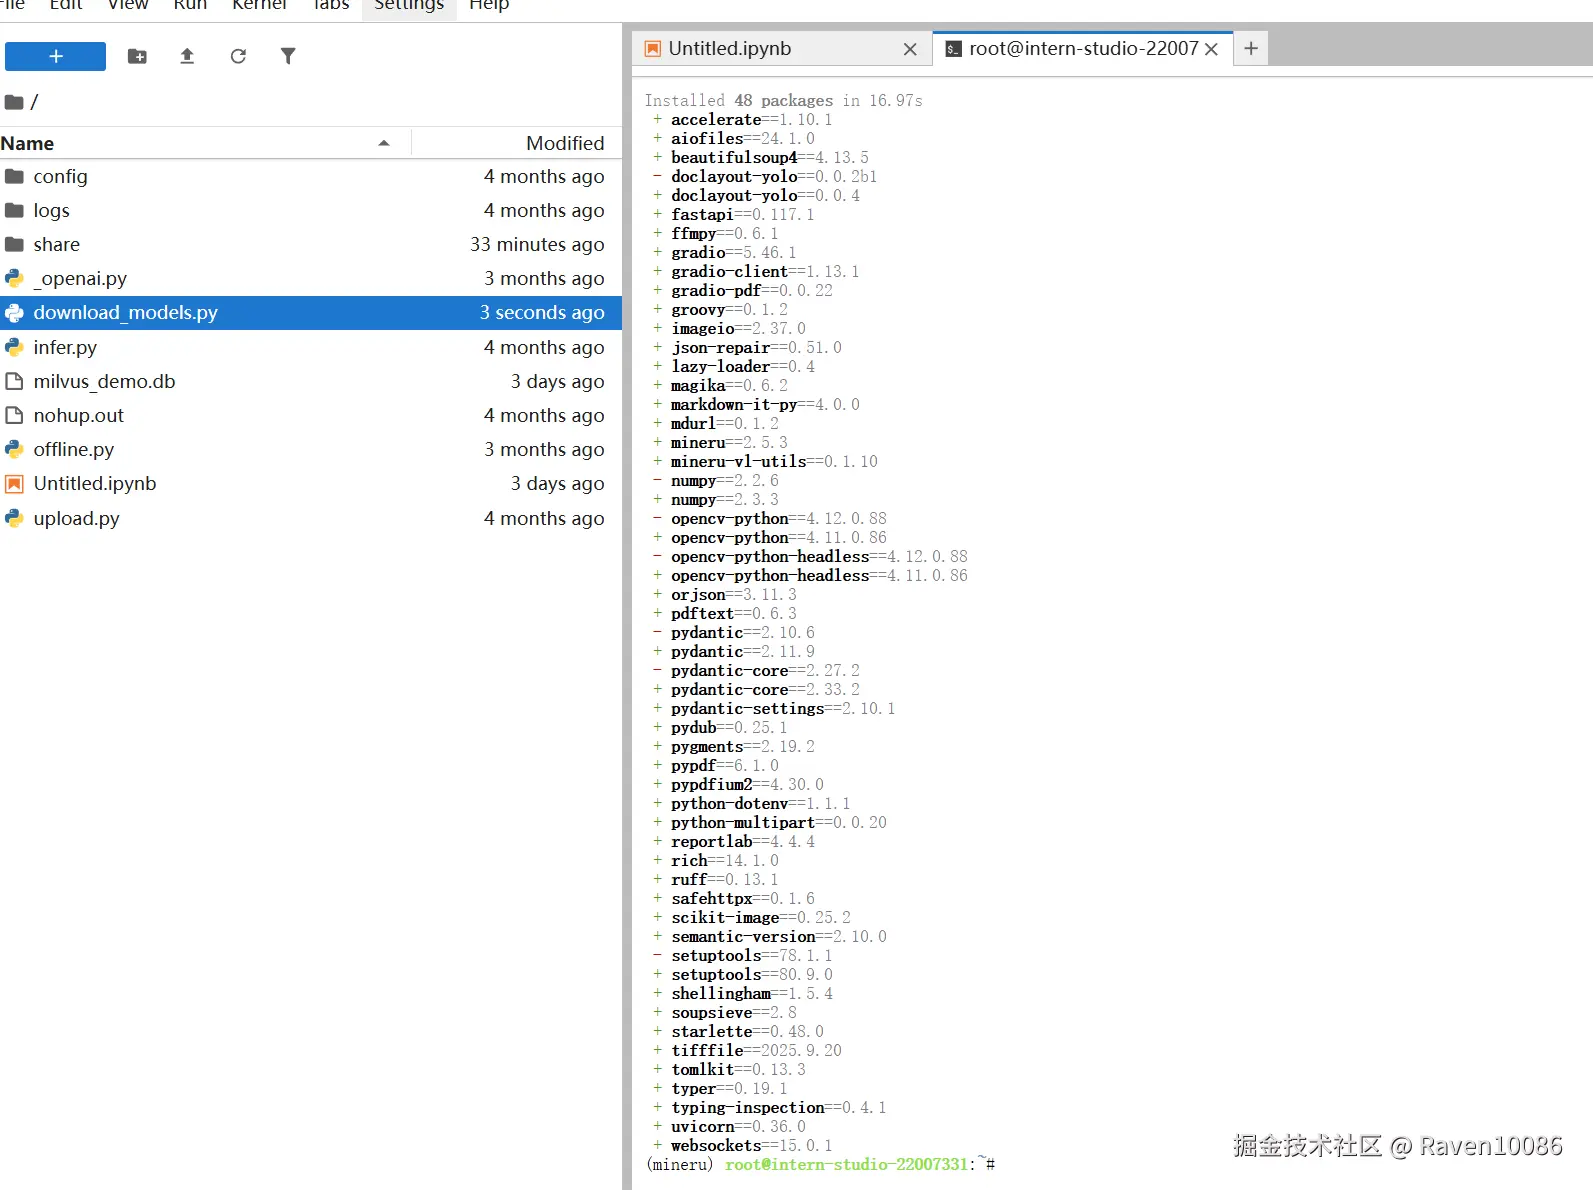Click the 'websockets==15.0.1' terminal line
This screenshot has height=1190, width=1593.
742,1146
